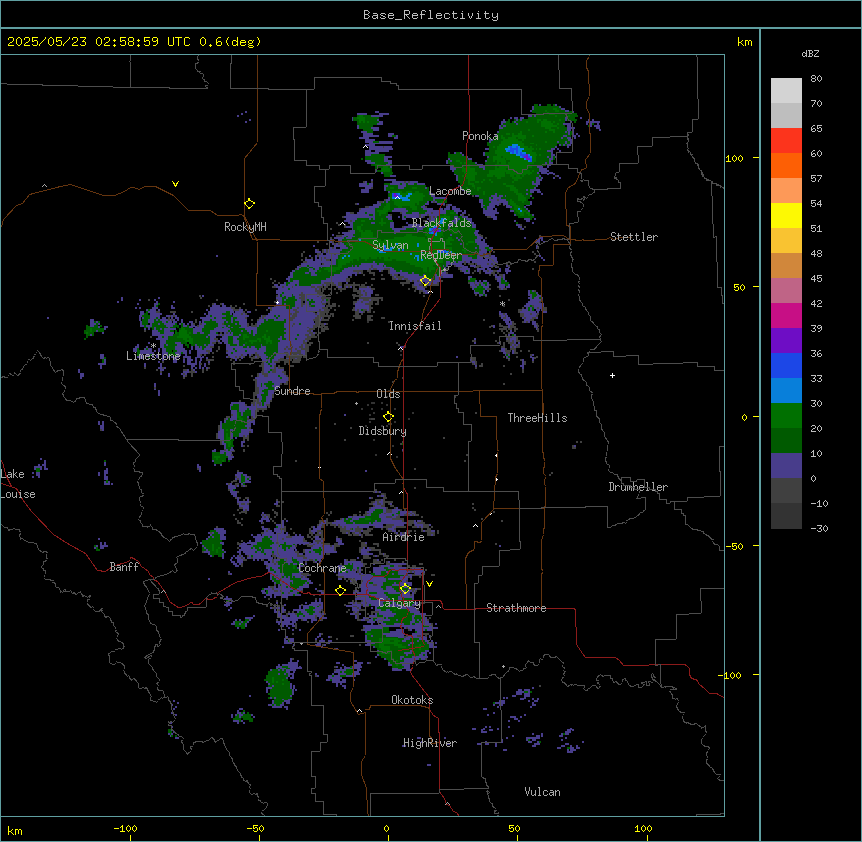Select the Limestone map label
The image size is (862, 842).
point(153,356)
